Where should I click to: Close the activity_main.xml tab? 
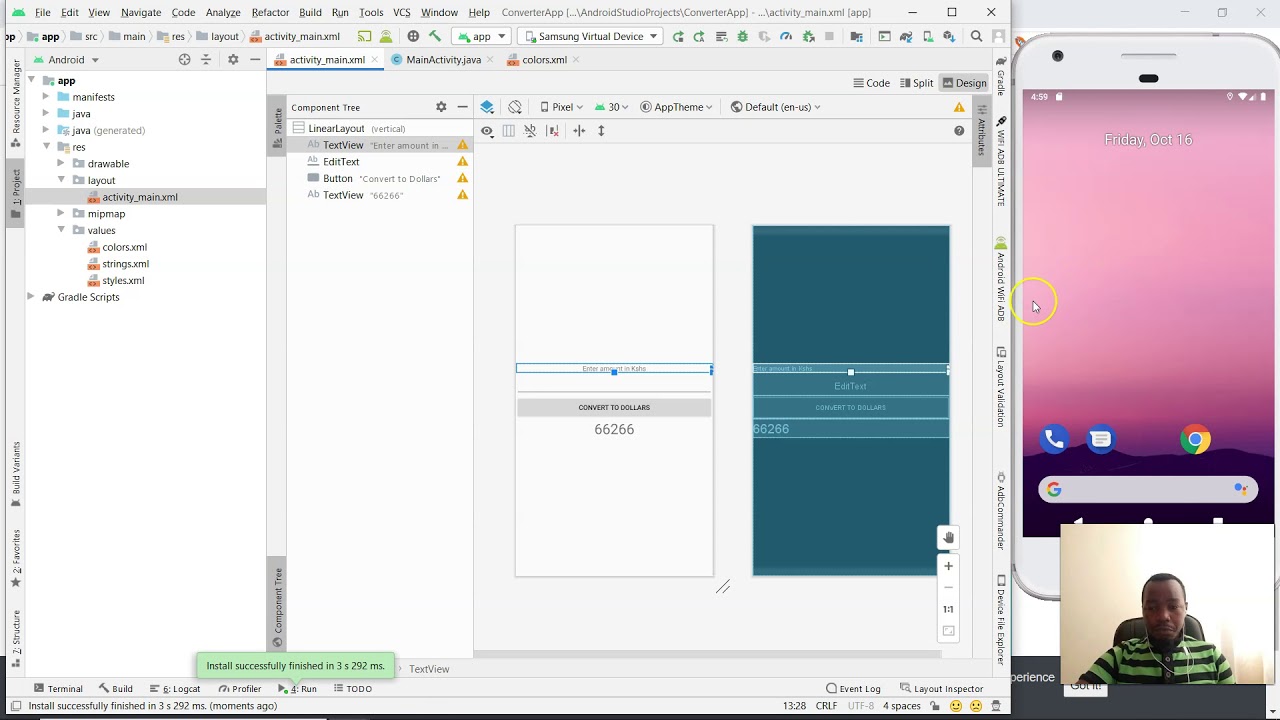pyautogui.click(x=374, y=60)
